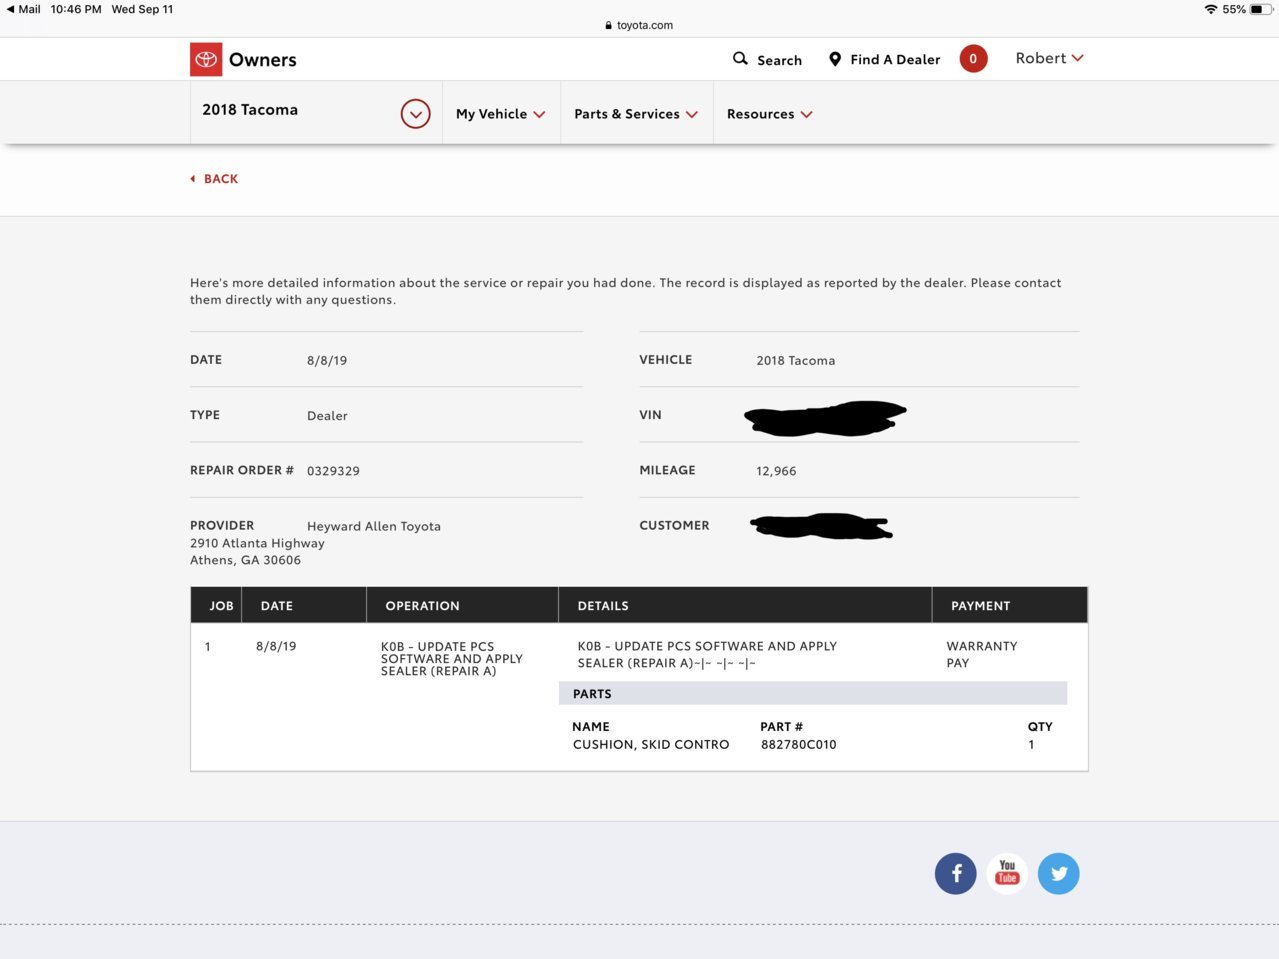Screen dimensions: 1279x959
Task: Expand the 2018 Tacoma vehicle selector circle
Action: point(416,114)
